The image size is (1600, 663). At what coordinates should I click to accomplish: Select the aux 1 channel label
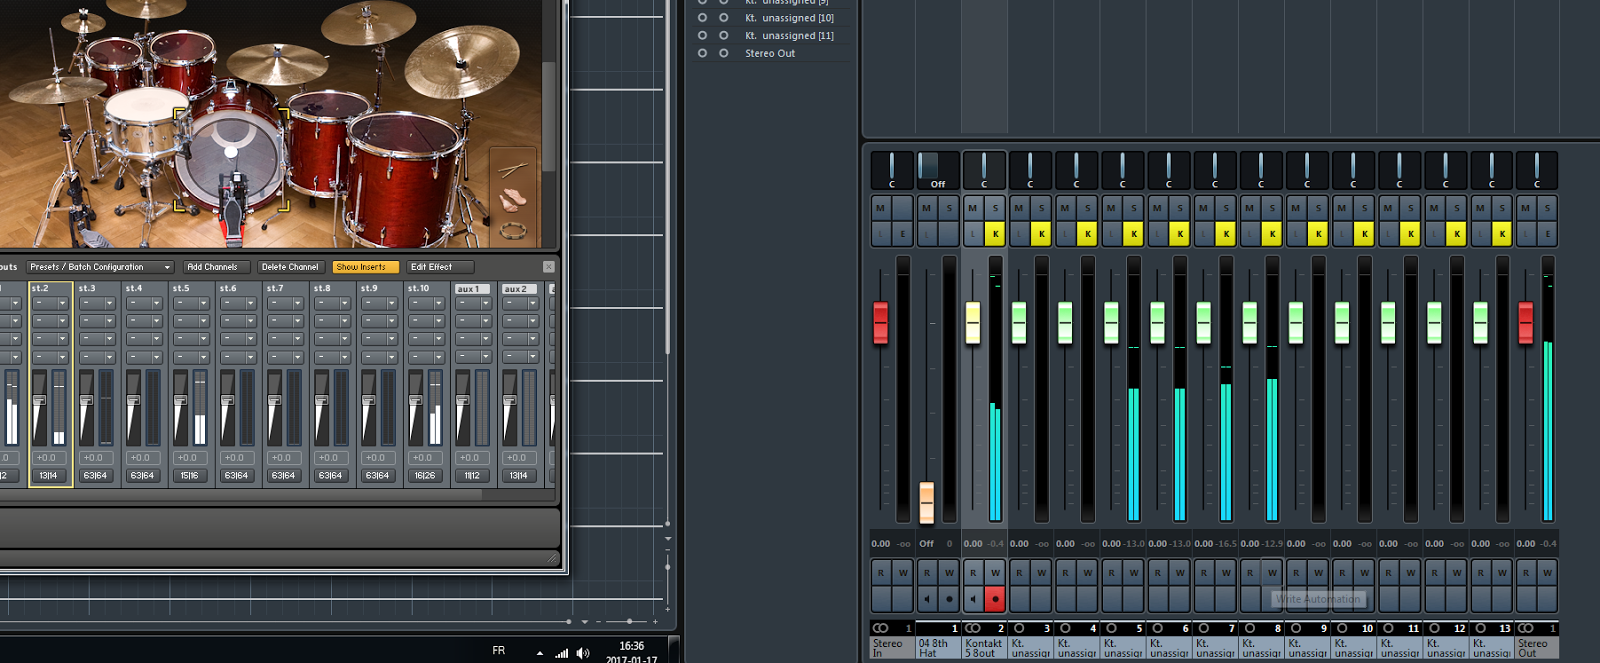(x=473, y=289)
